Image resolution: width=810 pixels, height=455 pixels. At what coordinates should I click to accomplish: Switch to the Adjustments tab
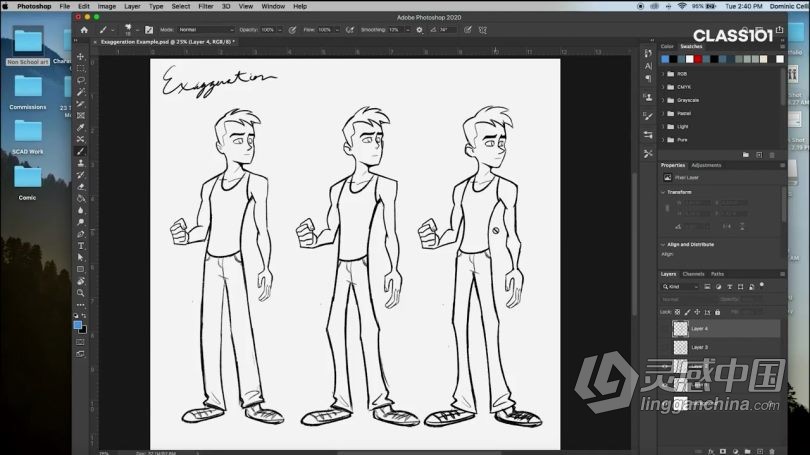tap(706, 165)
